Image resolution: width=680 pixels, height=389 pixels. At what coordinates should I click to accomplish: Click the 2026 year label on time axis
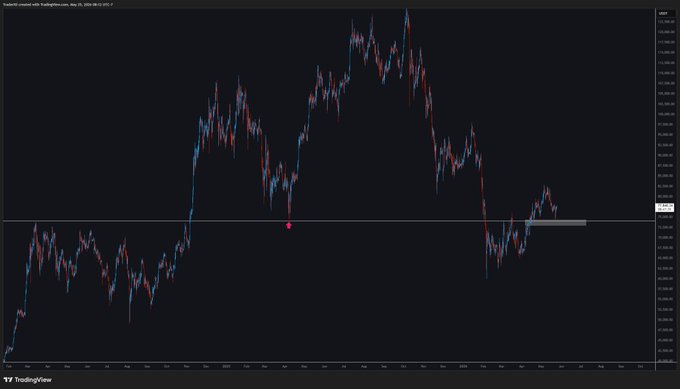(463, 366)
